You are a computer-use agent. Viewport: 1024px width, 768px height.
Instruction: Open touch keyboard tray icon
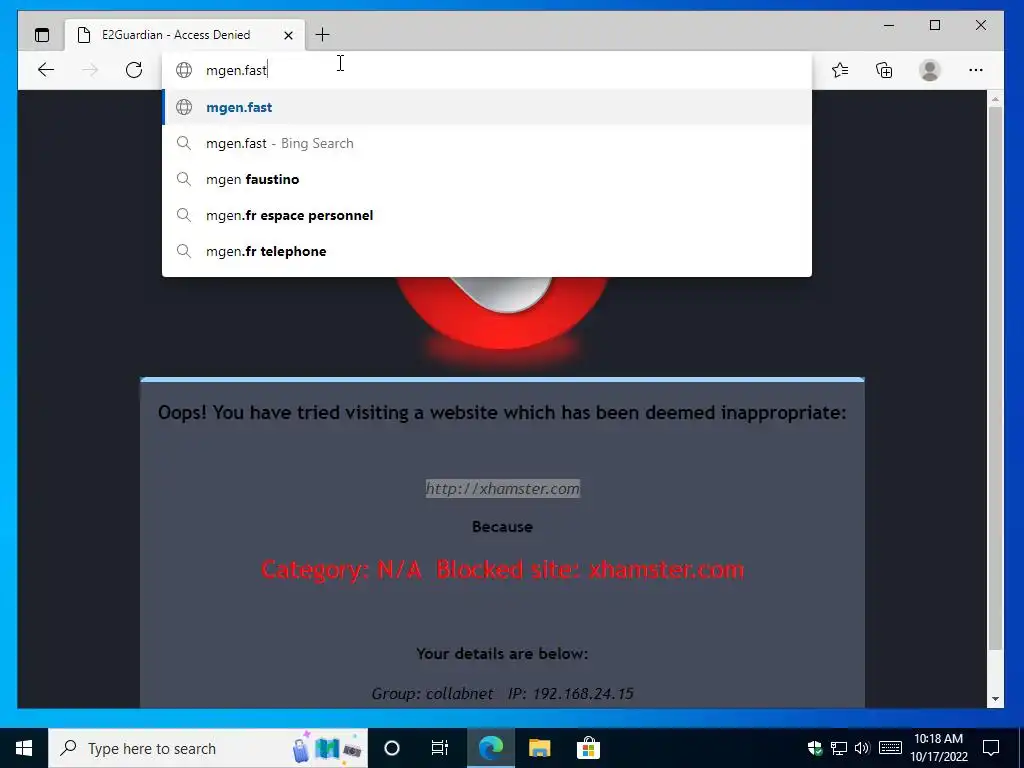tap(890, 748)
